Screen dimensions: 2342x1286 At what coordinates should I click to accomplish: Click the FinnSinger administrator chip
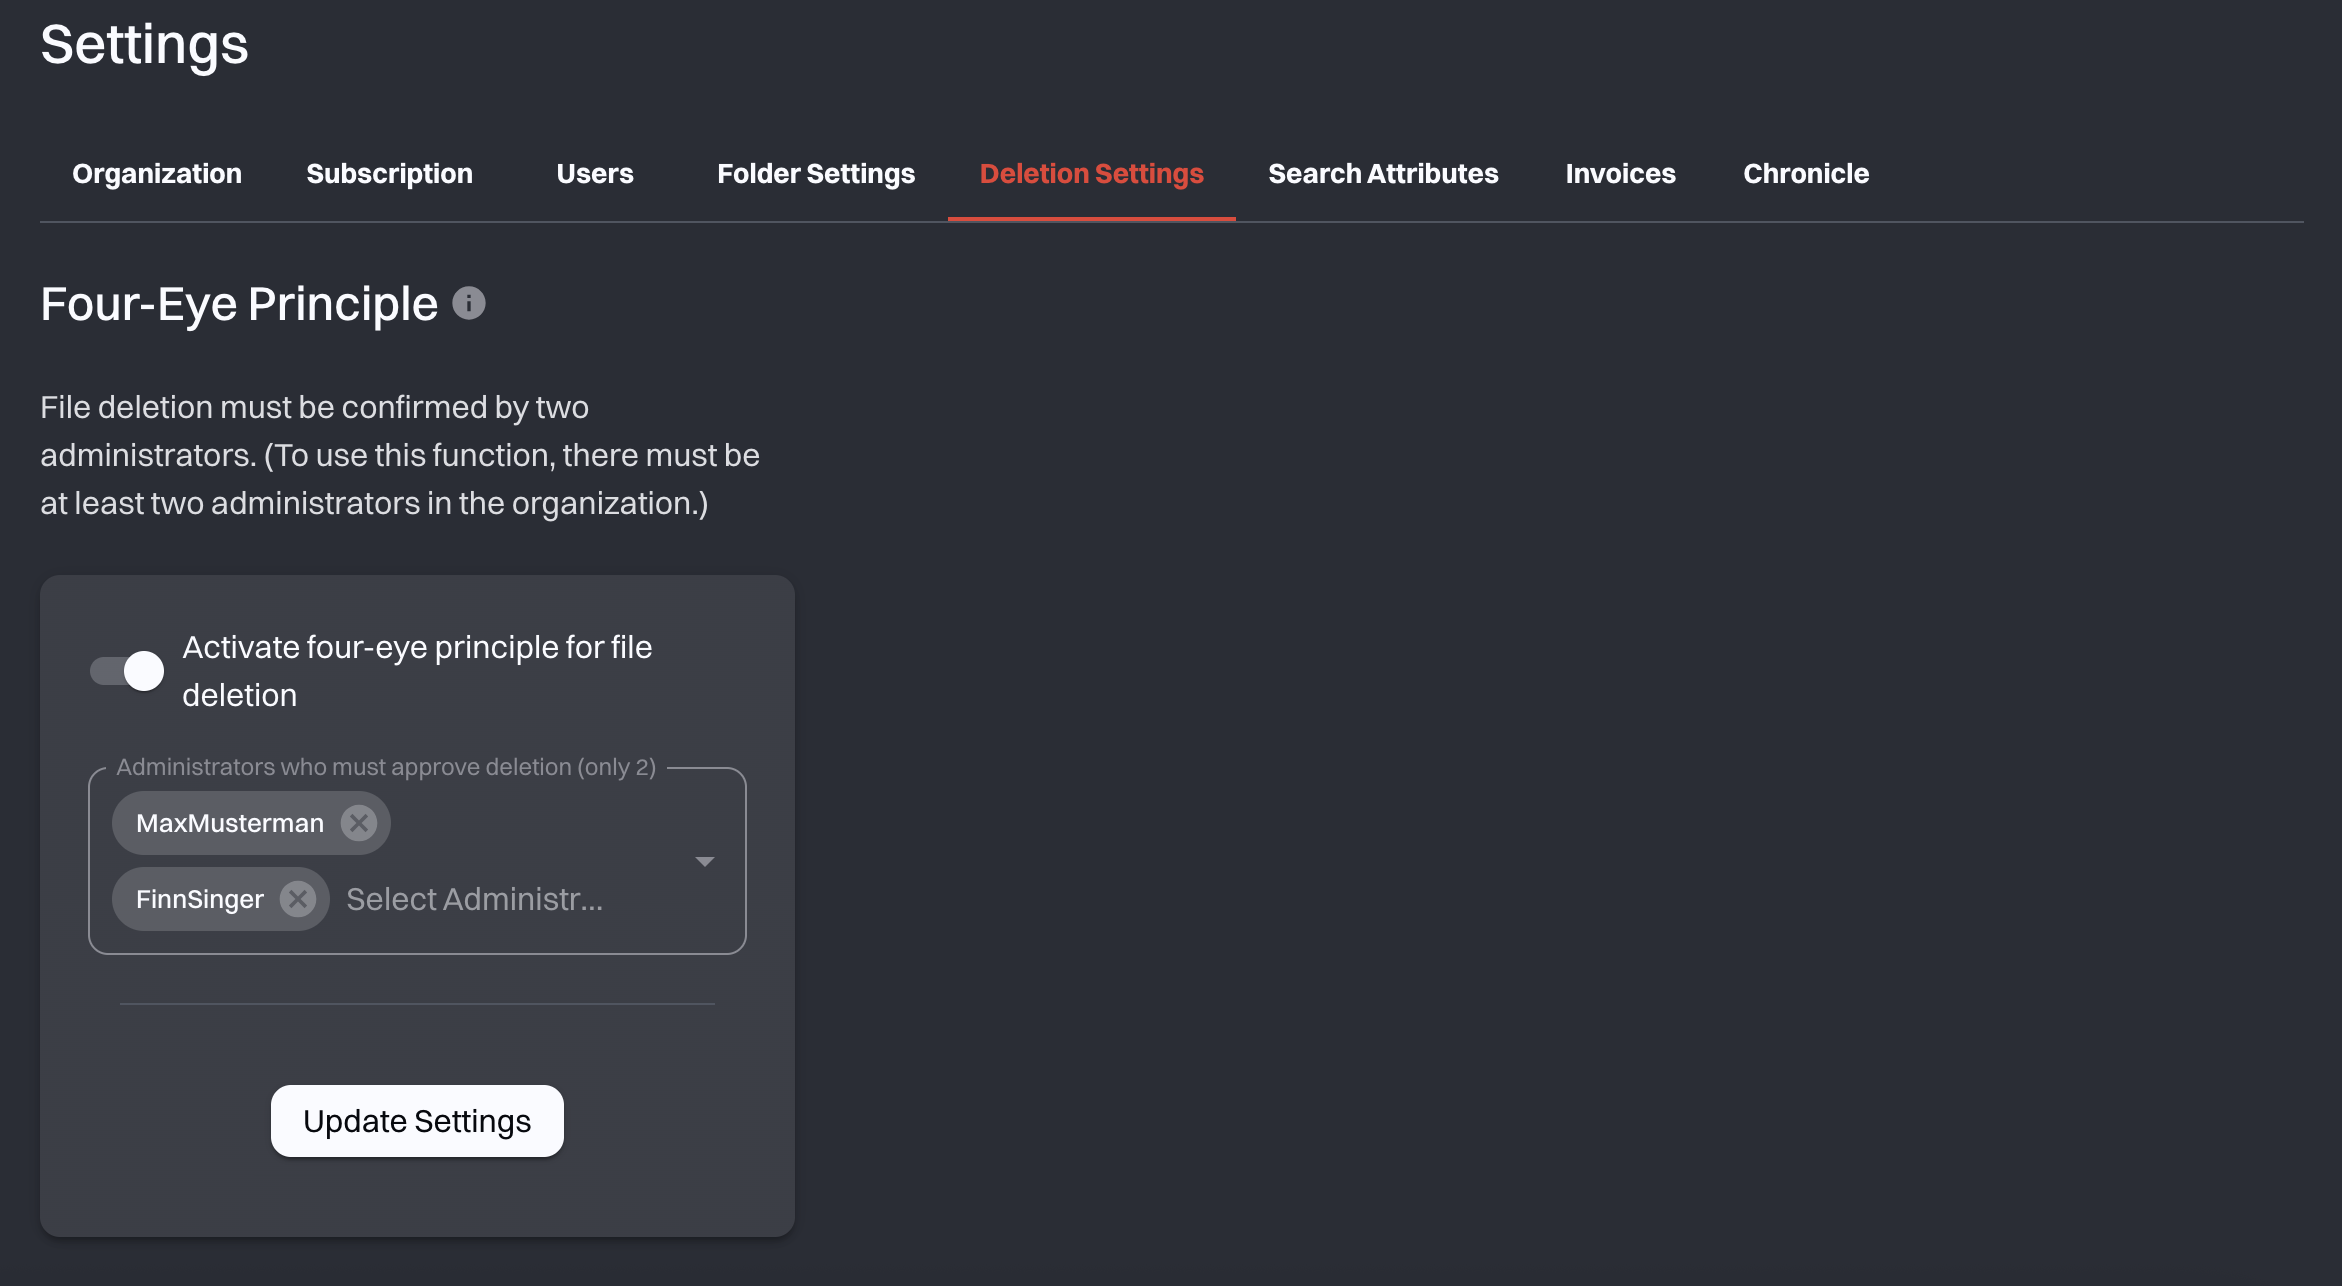point(198,898)
